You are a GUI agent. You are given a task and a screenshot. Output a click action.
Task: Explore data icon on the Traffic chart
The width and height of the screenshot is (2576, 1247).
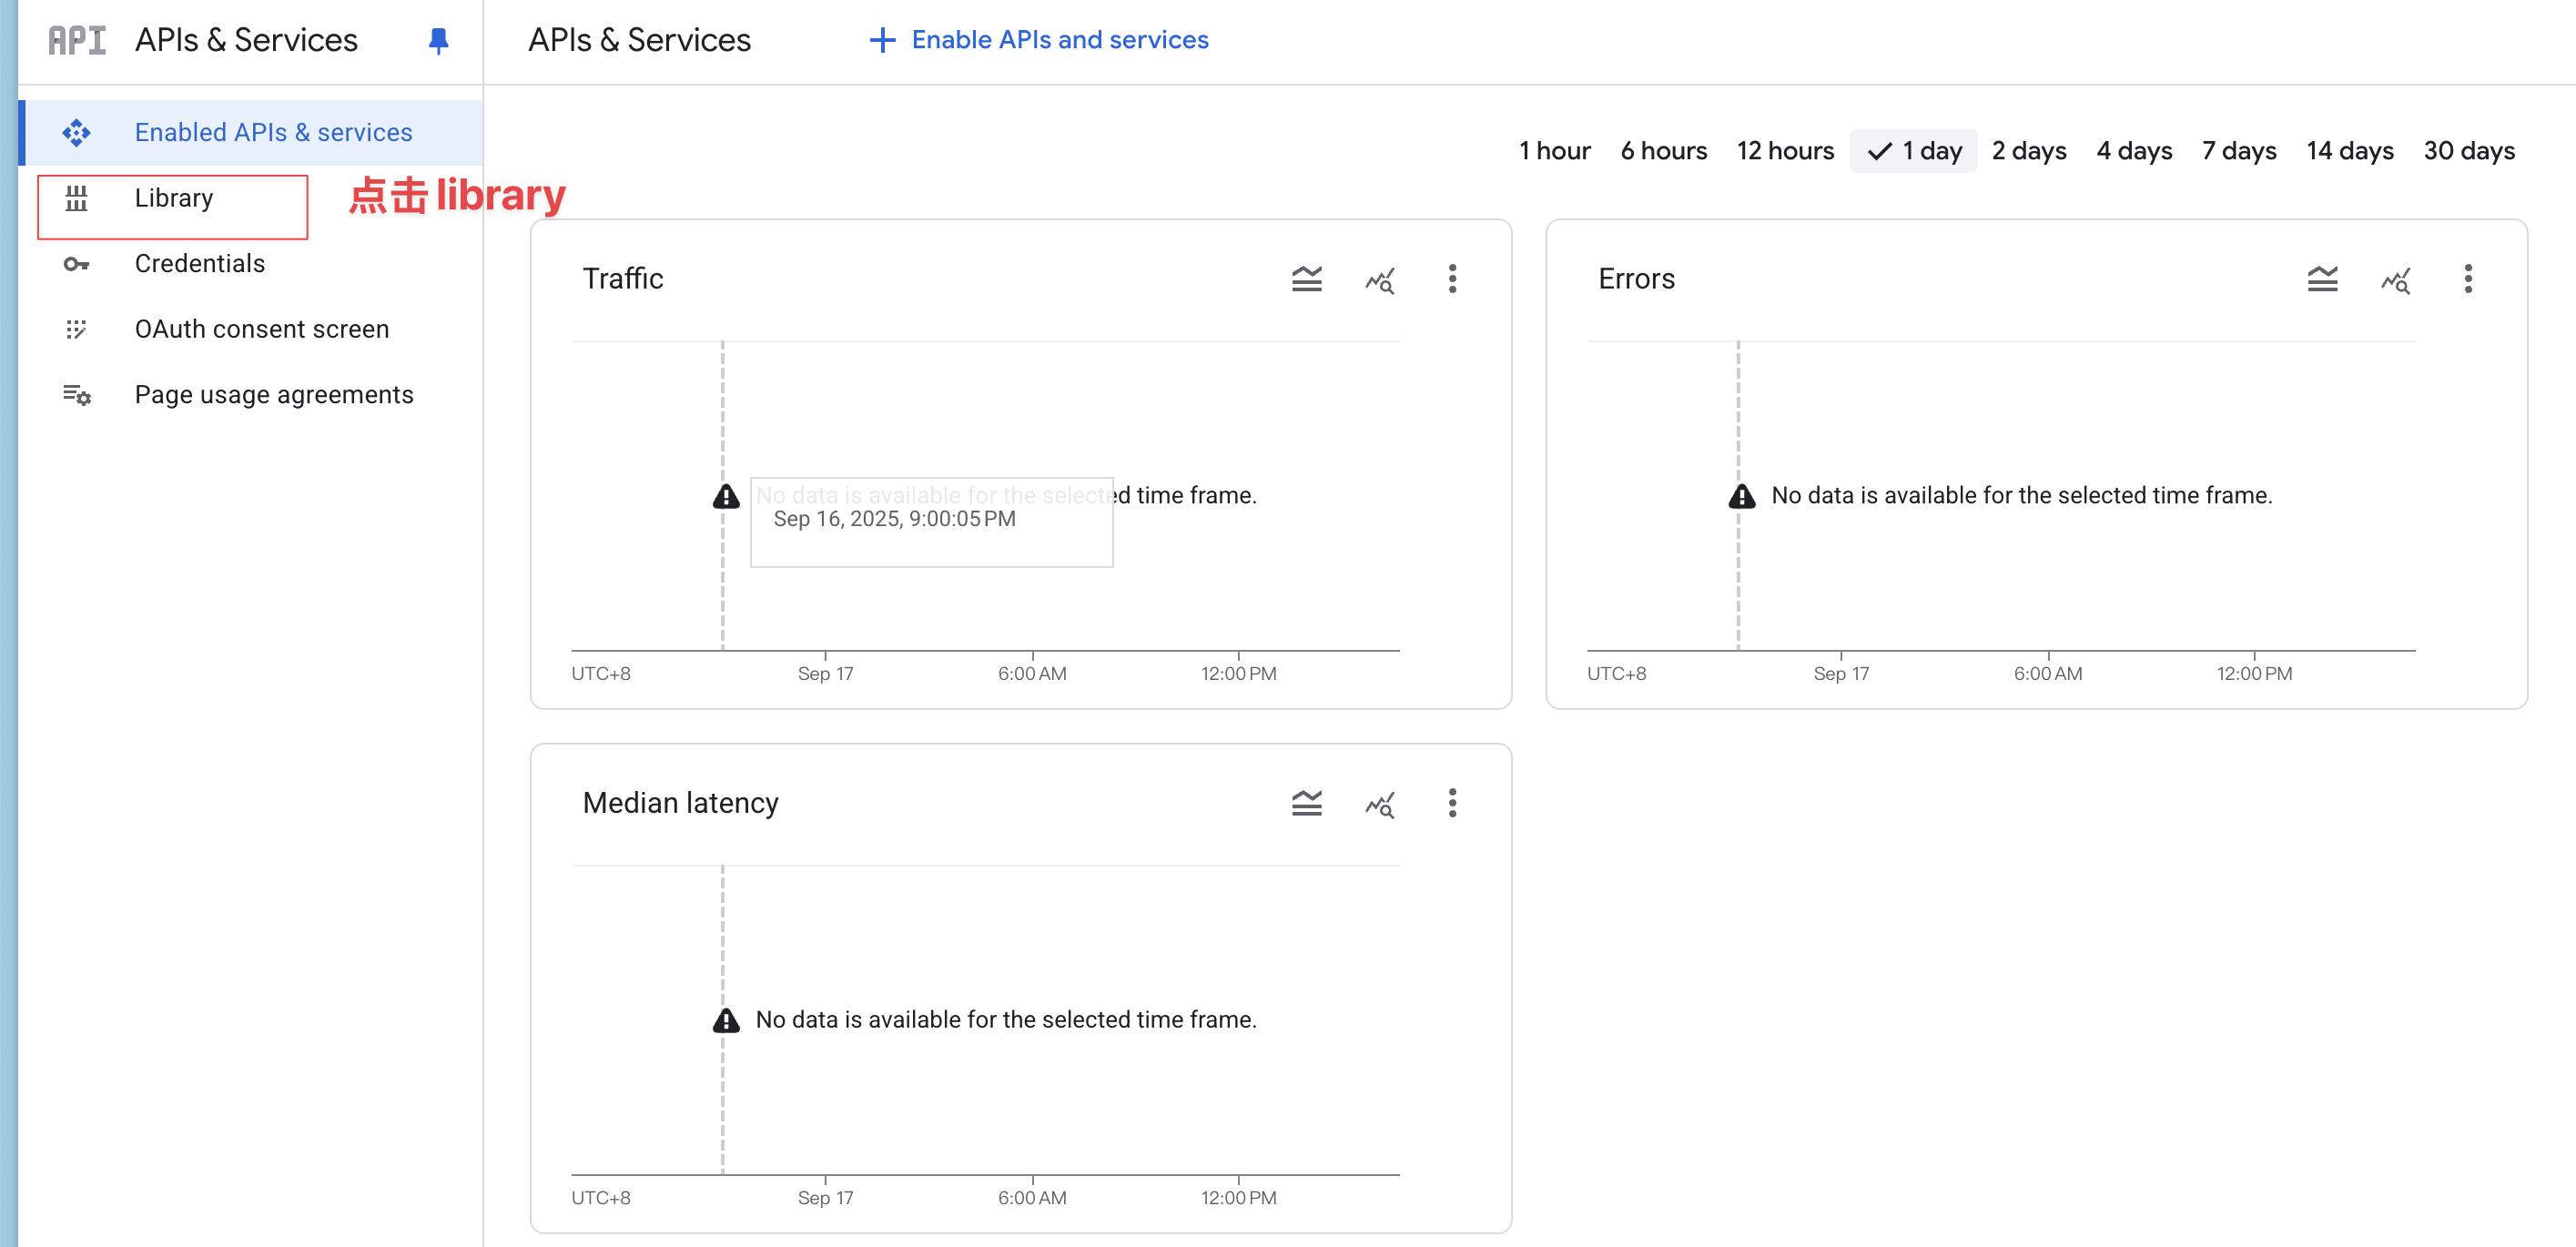point(1380,280)
